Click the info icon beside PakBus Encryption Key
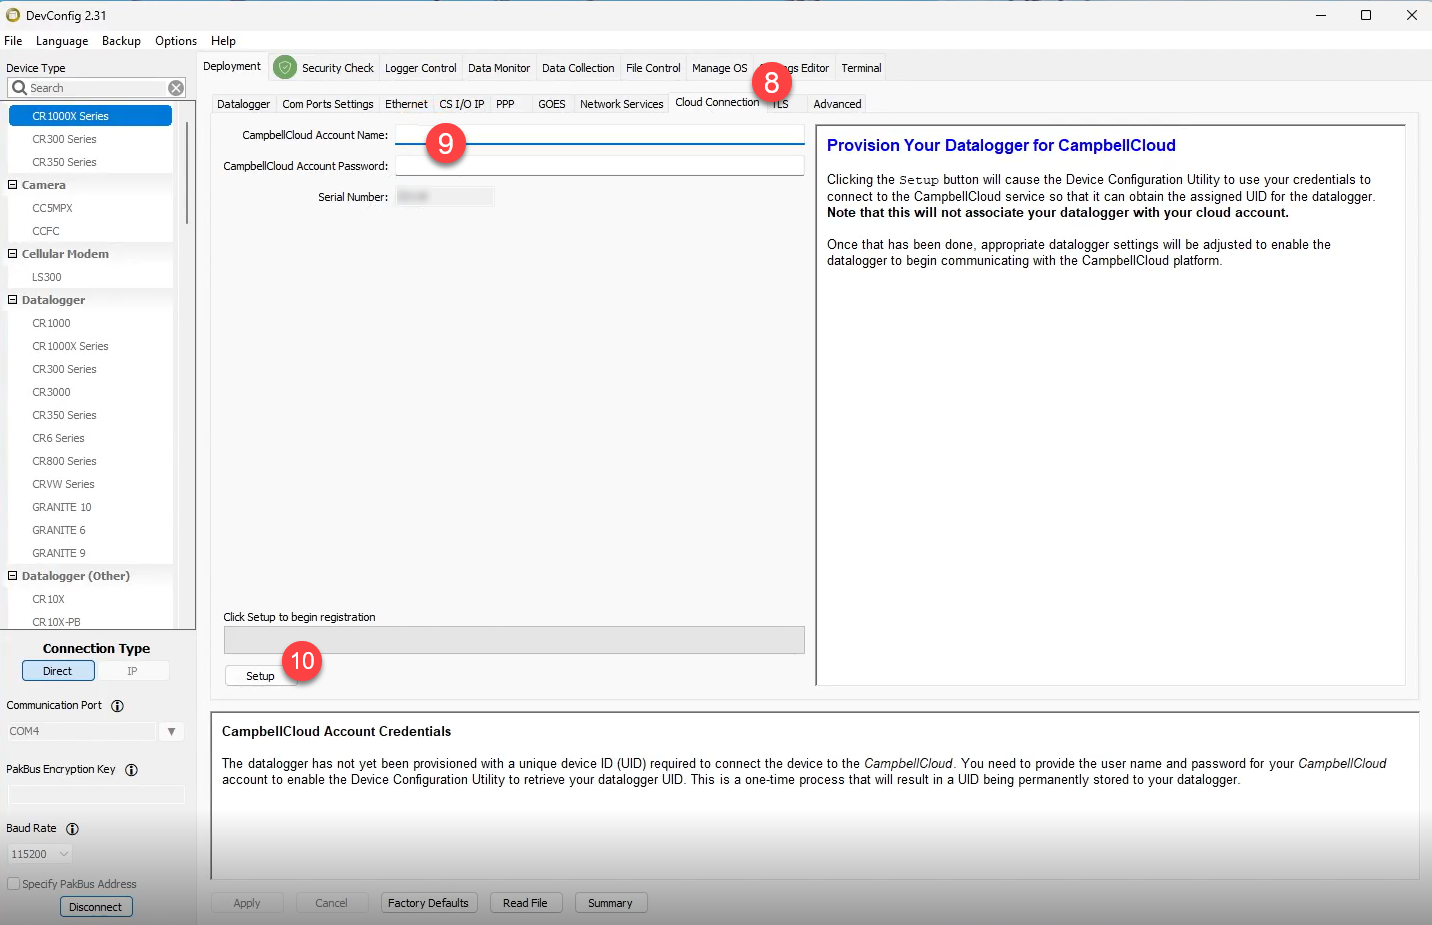Viewport: 1432px width, 925px height. 131,770
